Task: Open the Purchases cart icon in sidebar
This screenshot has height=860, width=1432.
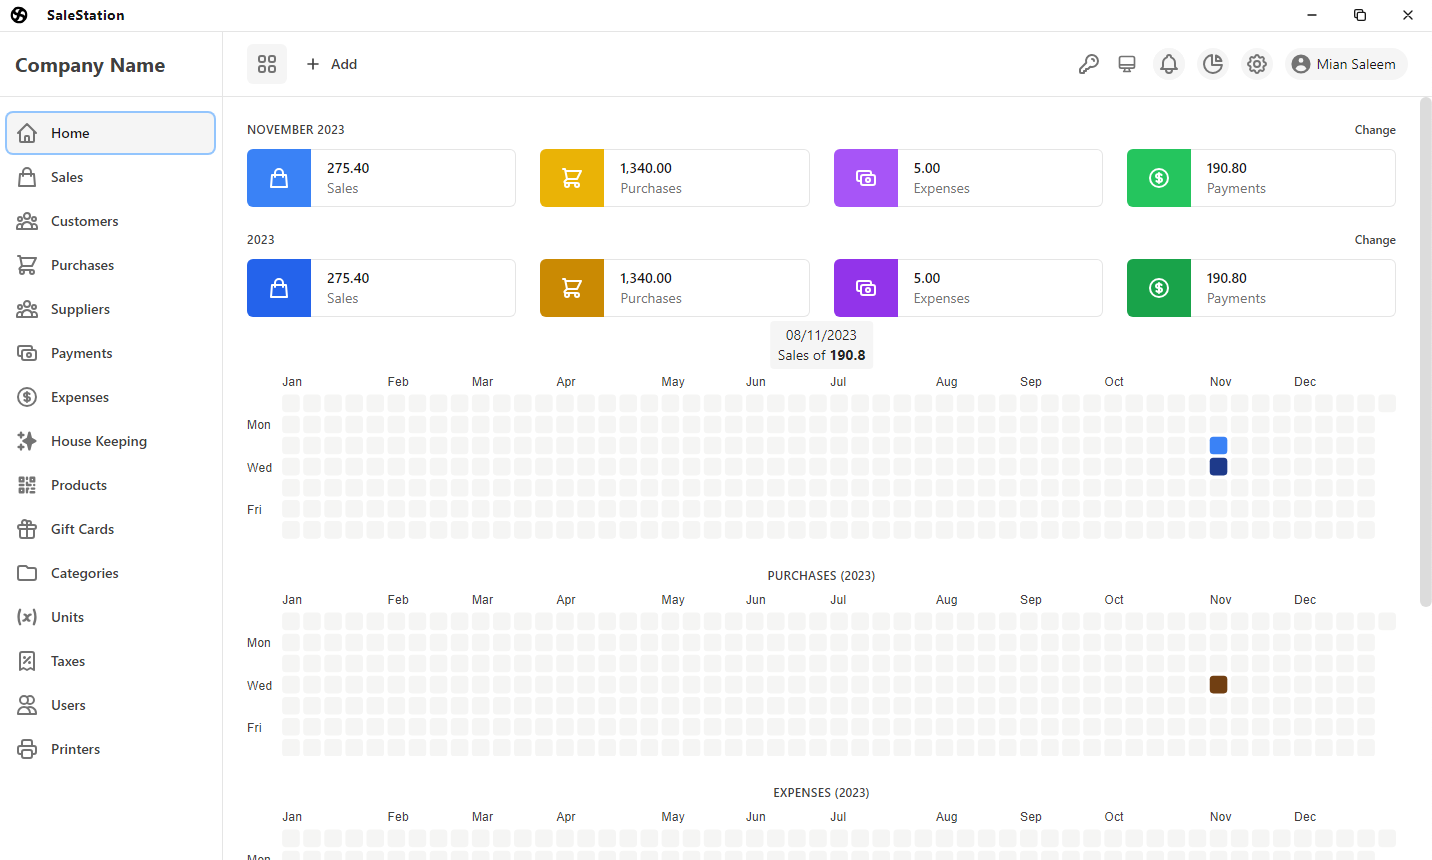Action: [x=28, y=264]
